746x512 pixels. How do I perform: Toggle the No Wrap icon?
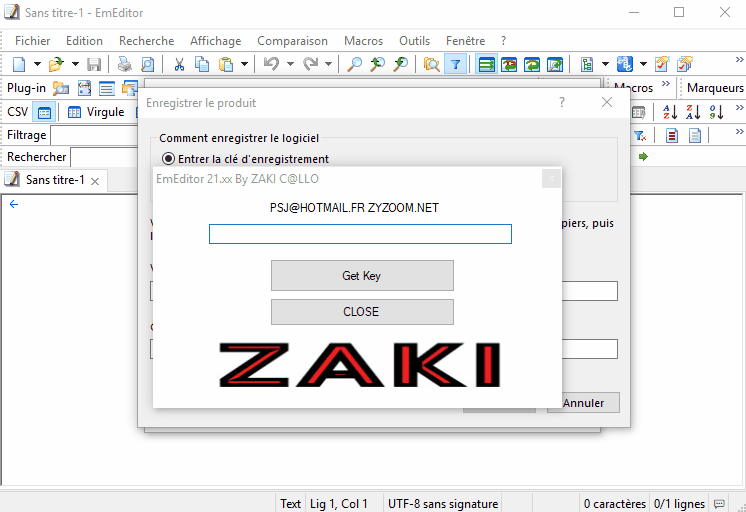[486, 64]
